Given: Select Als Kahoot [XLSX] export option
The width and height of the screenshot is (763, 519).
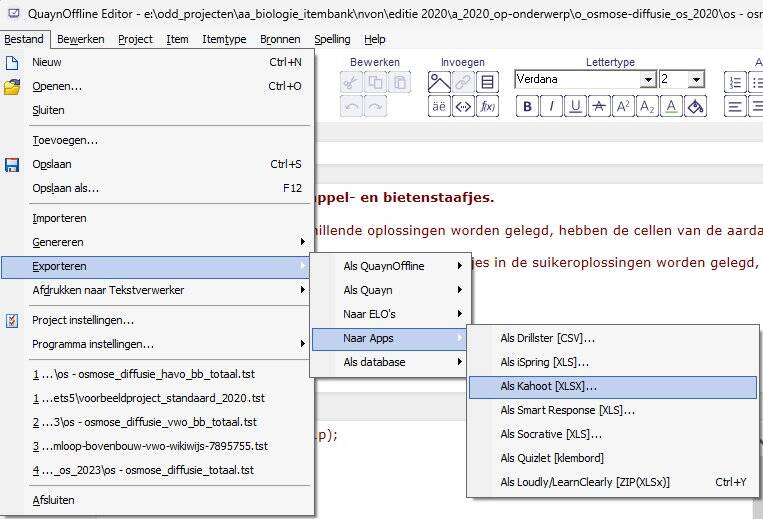Looking at the screenshot, I should pyautogui.click(x=613, y=386).
